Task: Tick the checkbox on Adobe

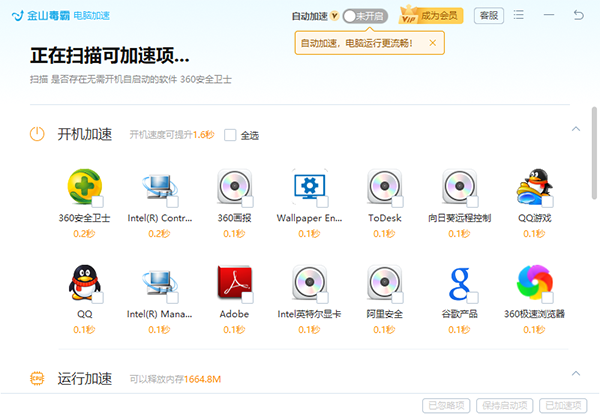Action: 248,298
